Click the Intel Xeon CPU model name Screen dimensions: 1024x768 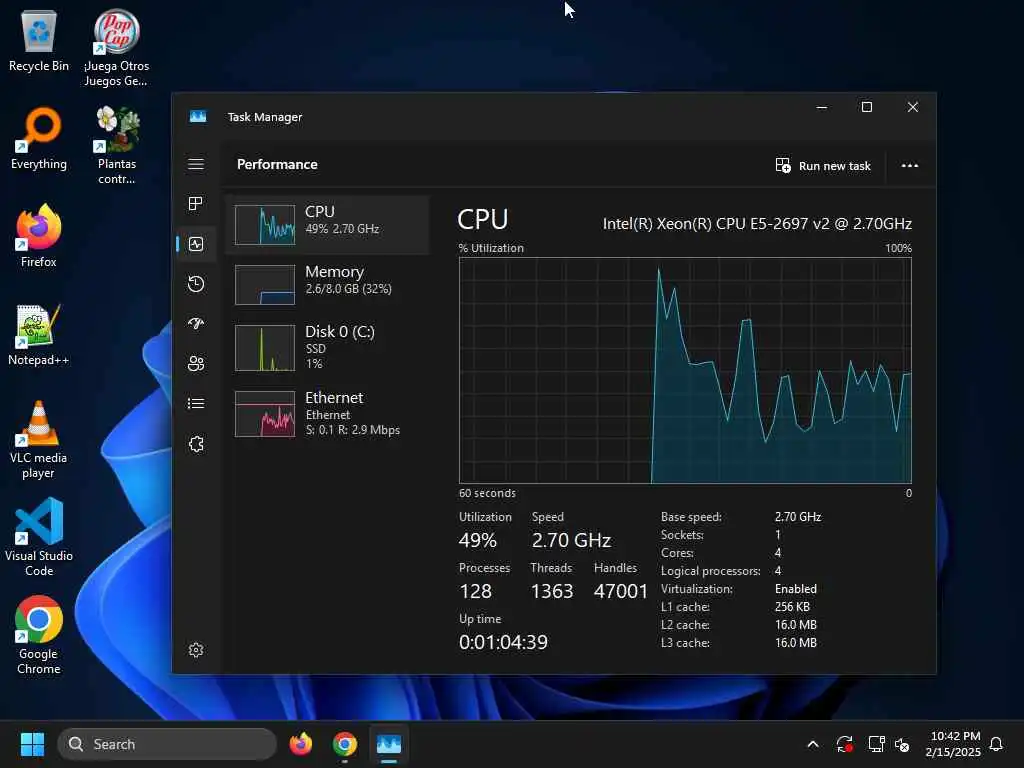point(757,224)
